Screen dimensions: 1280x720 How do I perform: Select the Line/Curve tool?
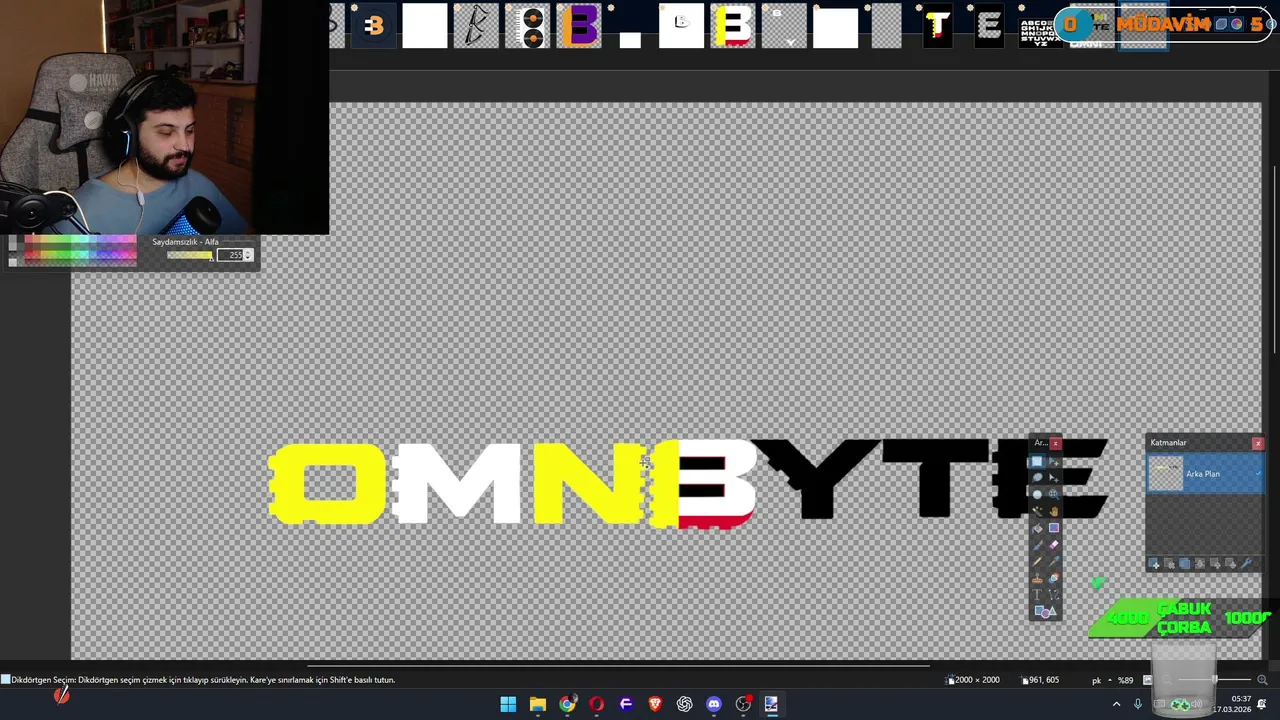coord(1054,594)
